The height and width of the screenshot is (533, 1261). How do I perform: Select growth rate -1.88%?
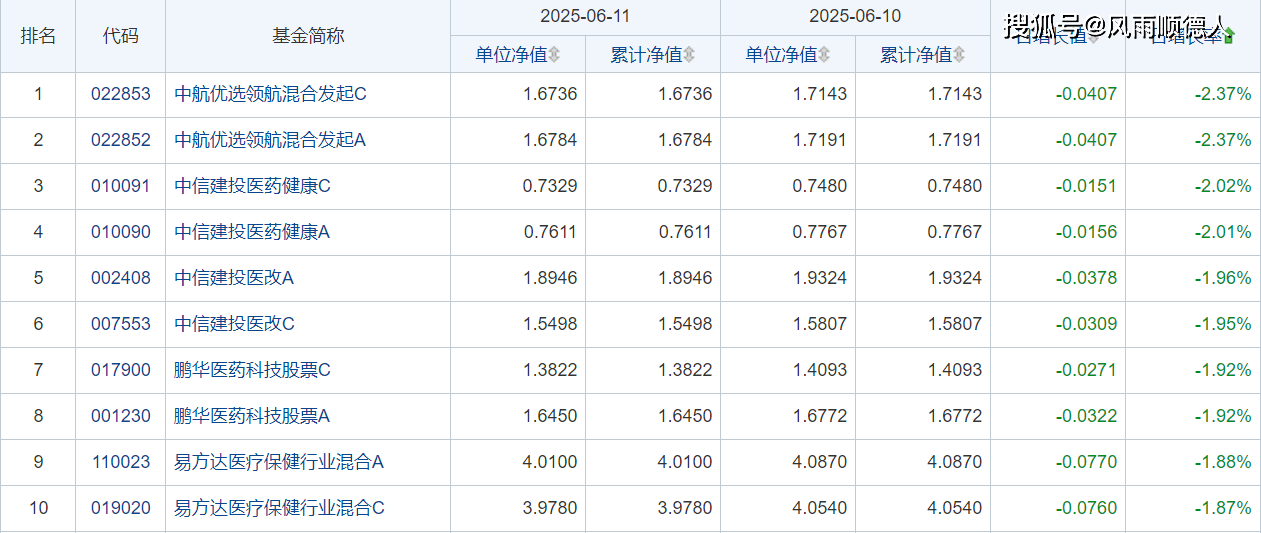(1223, 462)
